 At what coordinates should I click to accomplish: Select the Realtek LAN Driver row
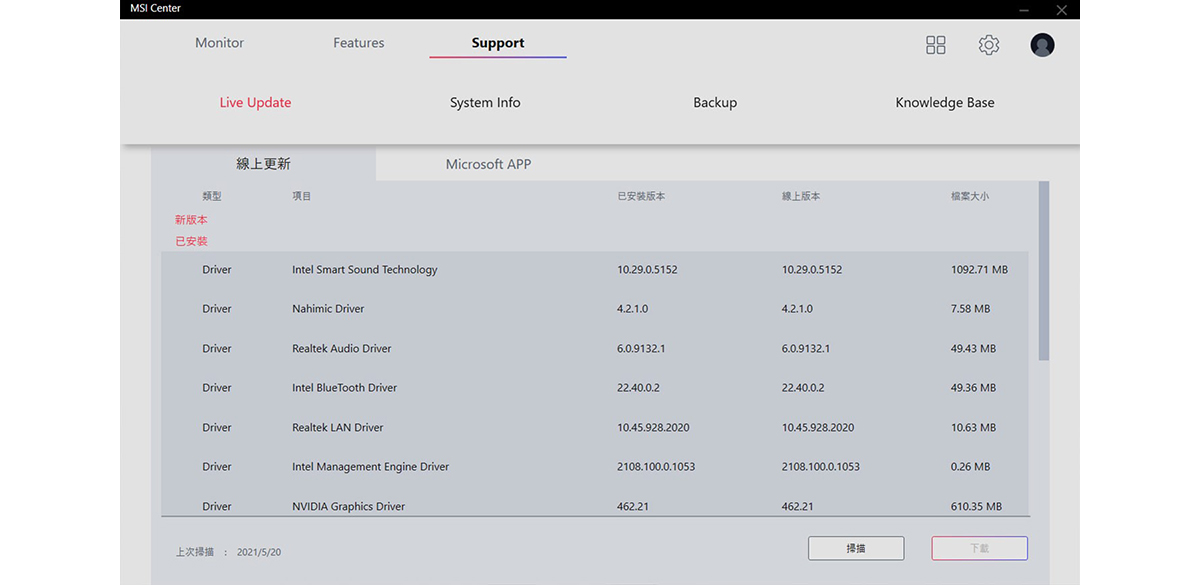(595, 428)
